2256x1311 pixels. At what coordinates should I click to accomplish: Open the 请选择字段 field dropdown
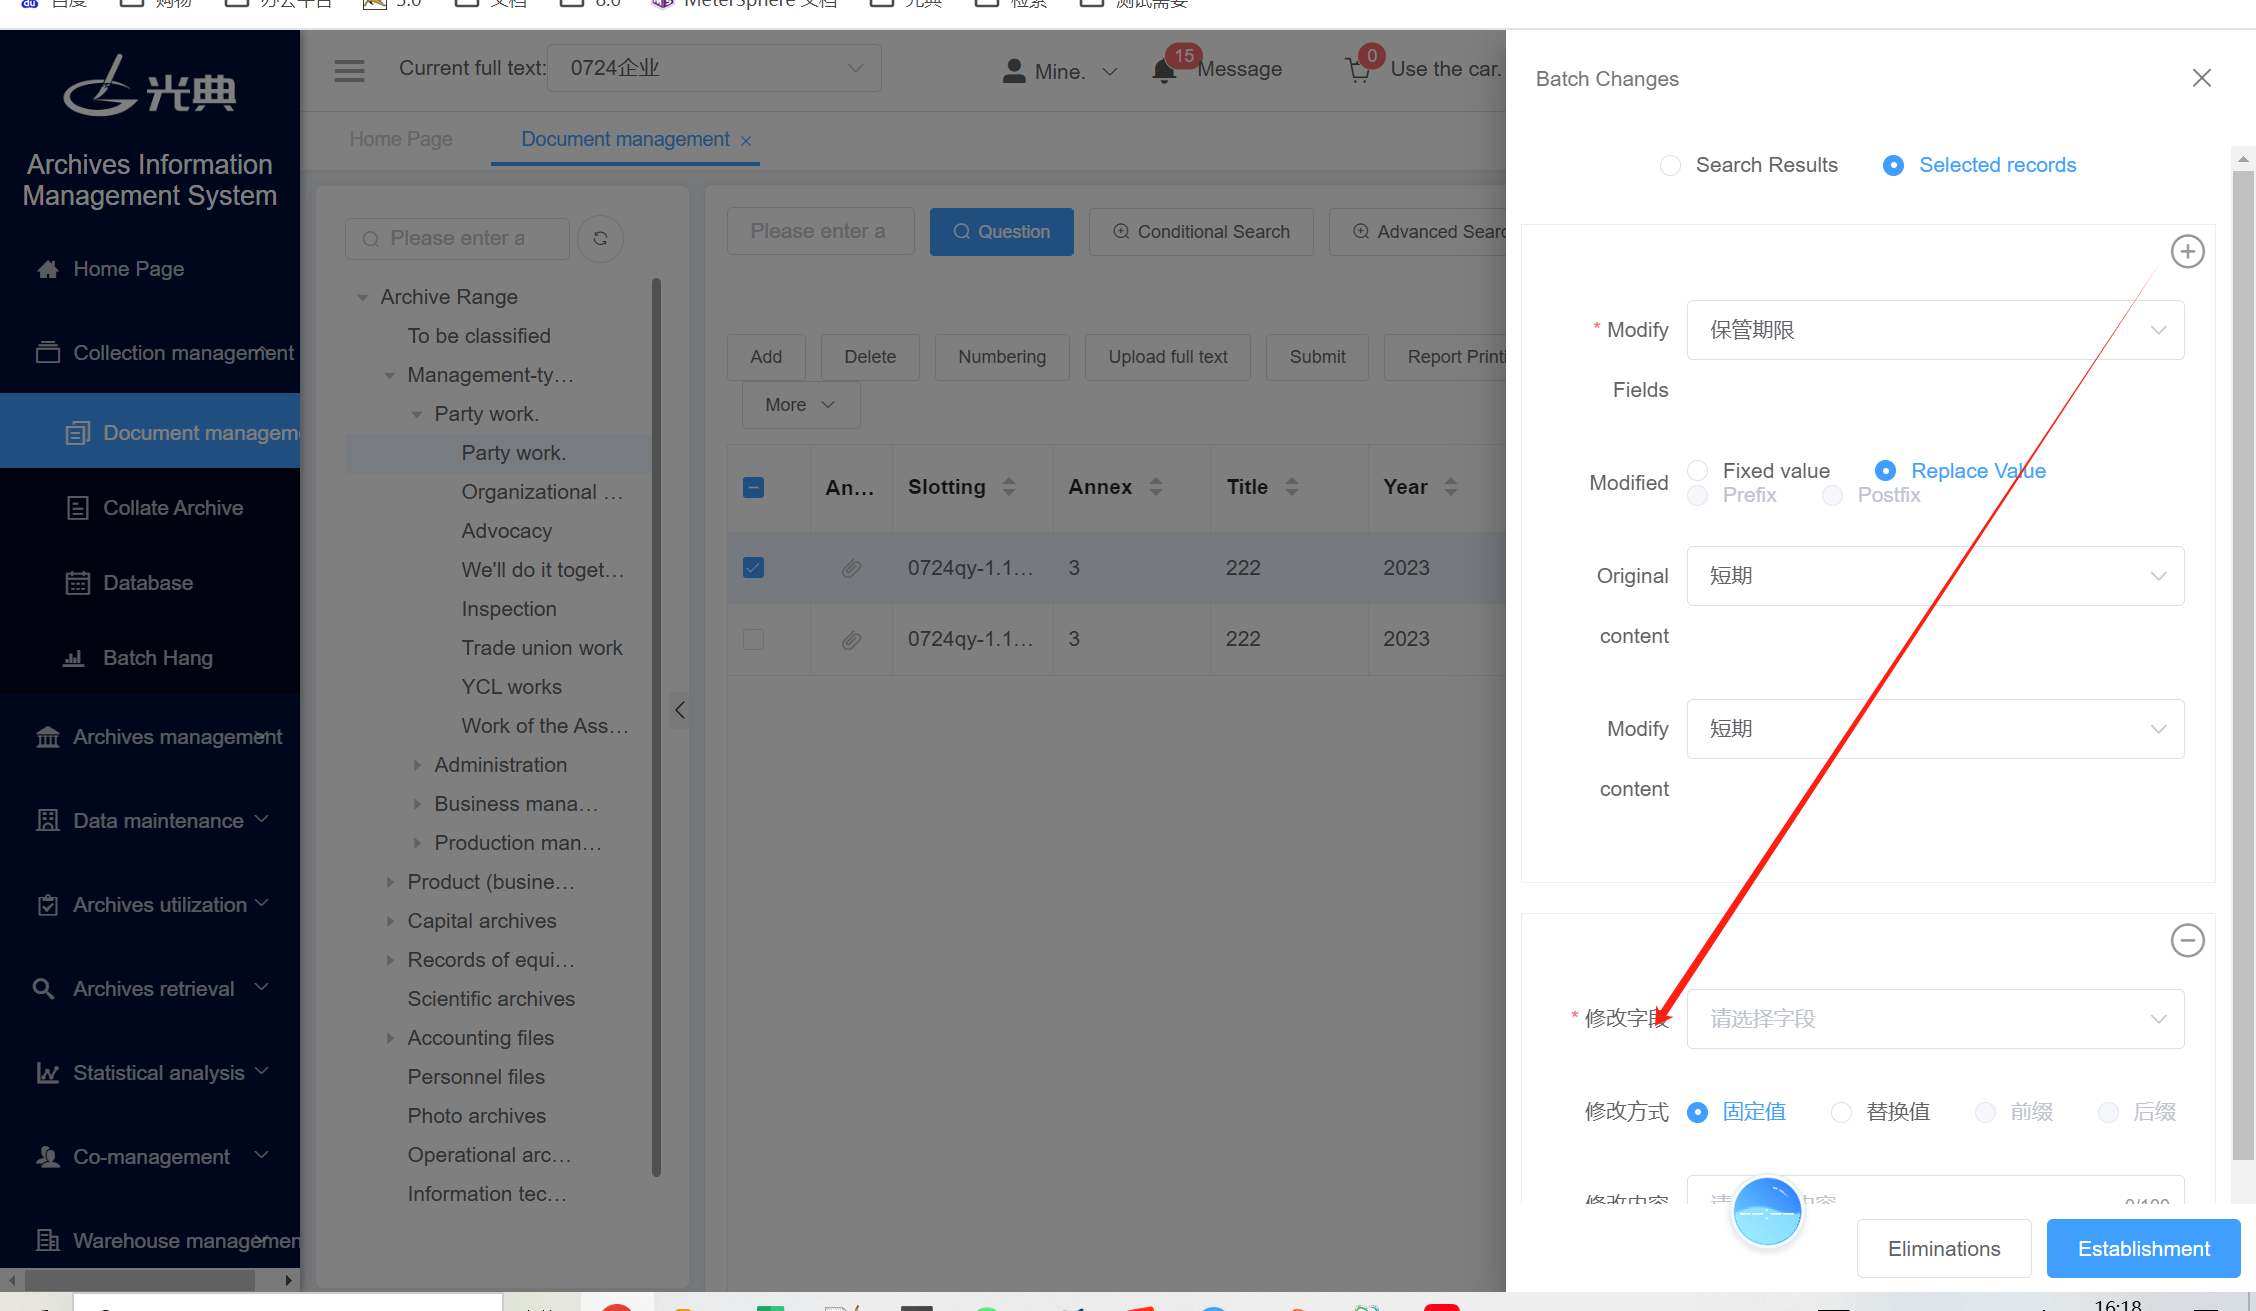coord(1935,1019)
